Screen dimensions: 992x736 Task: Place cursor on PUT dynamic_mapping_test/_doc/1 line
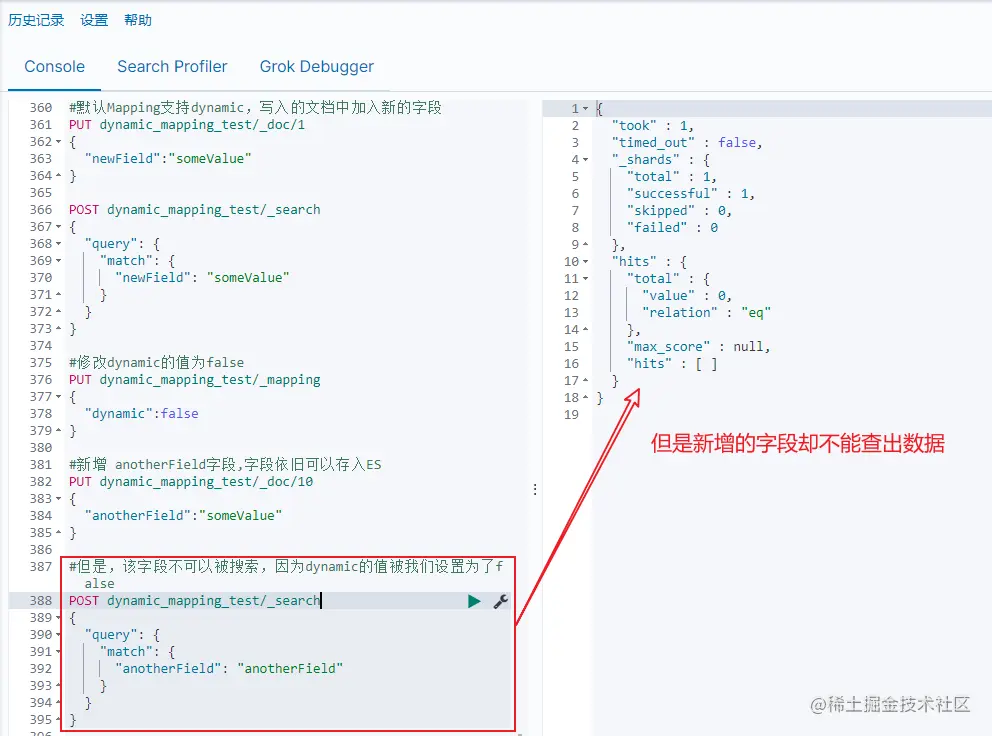[x=187, y=125]
